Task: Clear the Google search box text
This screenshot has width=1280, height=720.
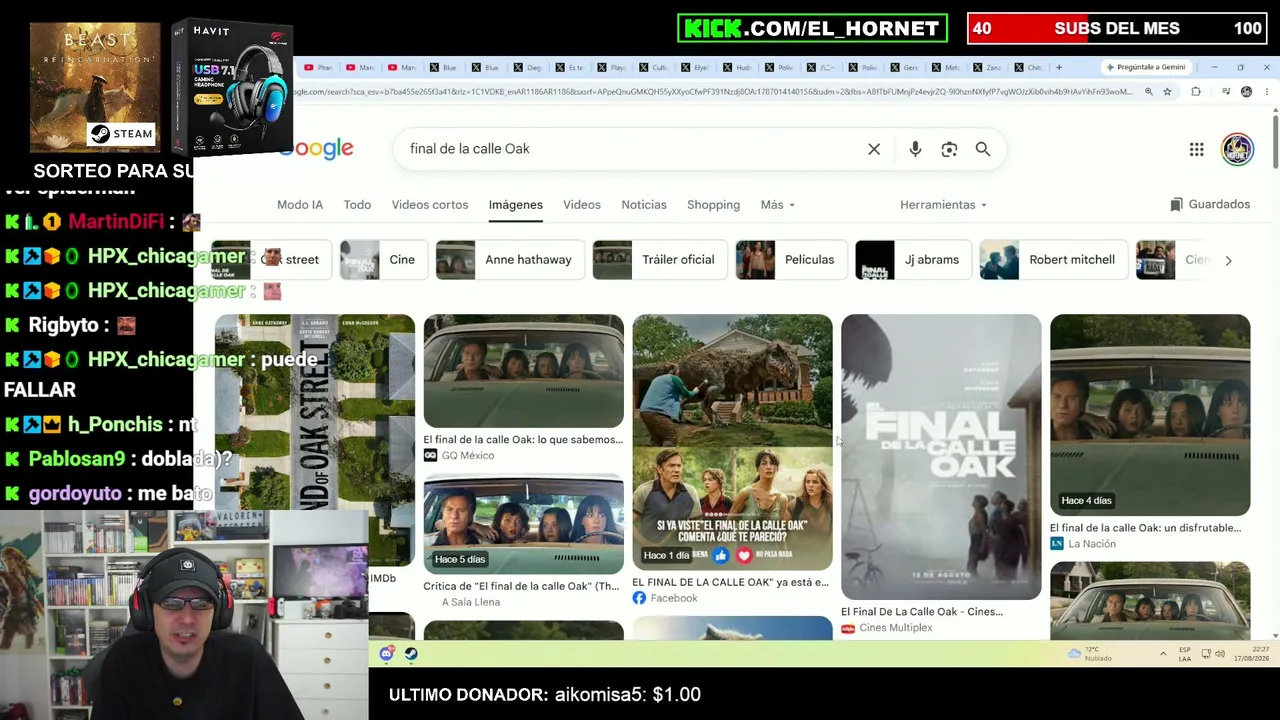Action: coord(874,149)
